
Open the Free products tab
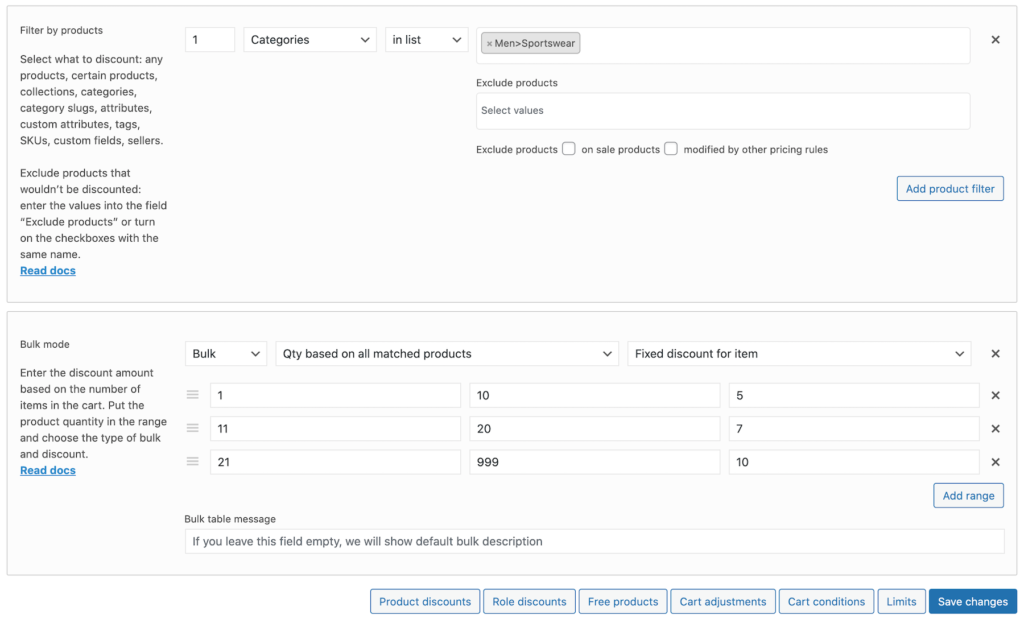(x=623, y=601)
